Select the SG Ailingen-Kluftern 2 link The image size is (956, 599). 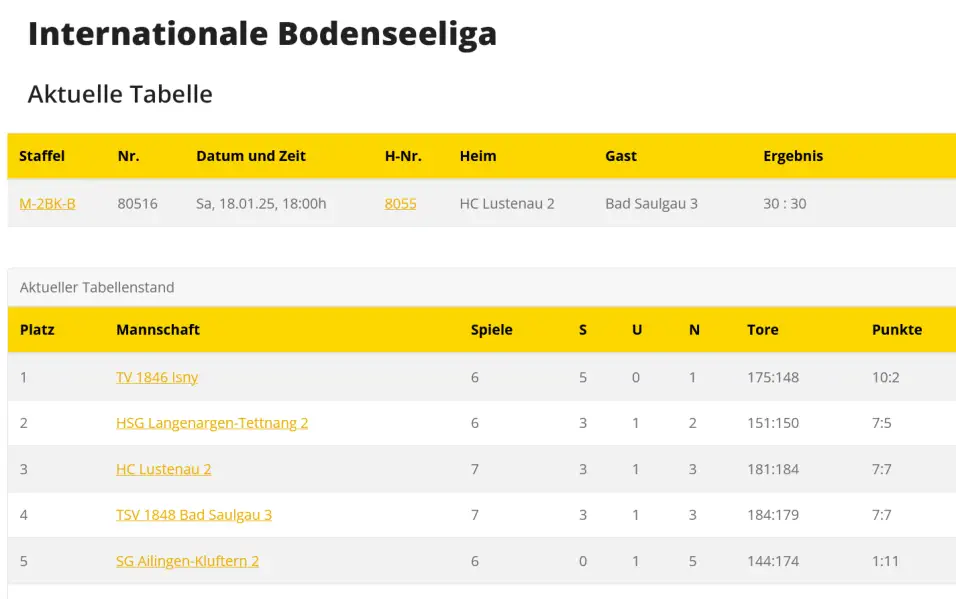pyautogui.click(x=187, y=561)
